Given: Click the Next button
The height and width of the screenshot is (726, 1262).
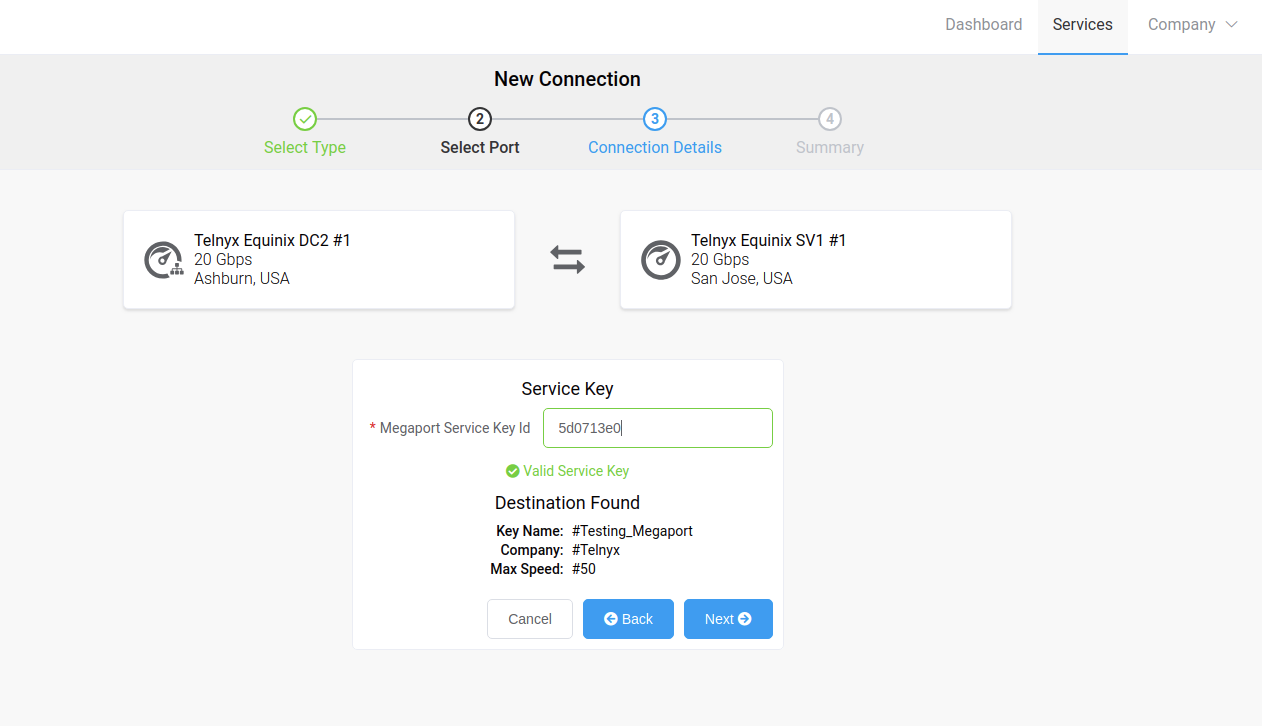Looking at the screenshot, I should point(728,619).
